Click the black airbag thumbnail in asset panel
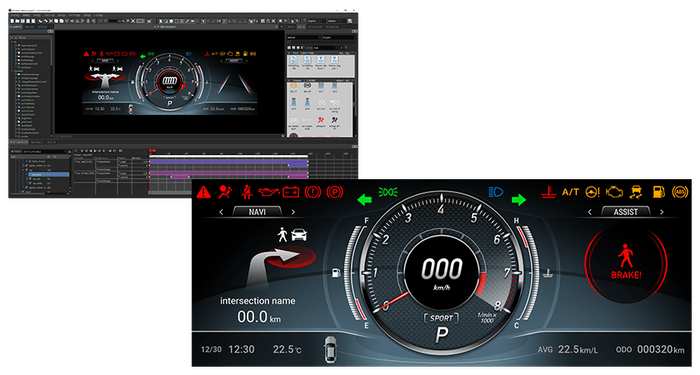This screenshot has height=375, width=700. [x=334, y=120]
